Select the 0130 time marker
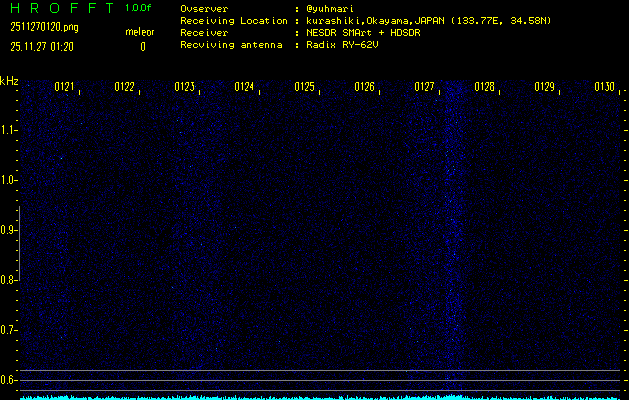The height and width of the screenshot is (400, 629). click(604, 88)
